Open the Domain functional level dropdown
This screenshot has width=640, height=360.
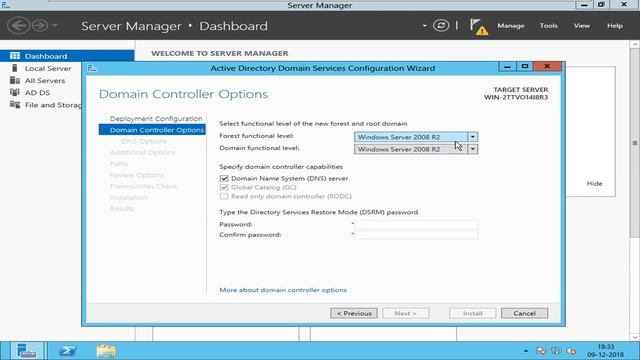416,149
